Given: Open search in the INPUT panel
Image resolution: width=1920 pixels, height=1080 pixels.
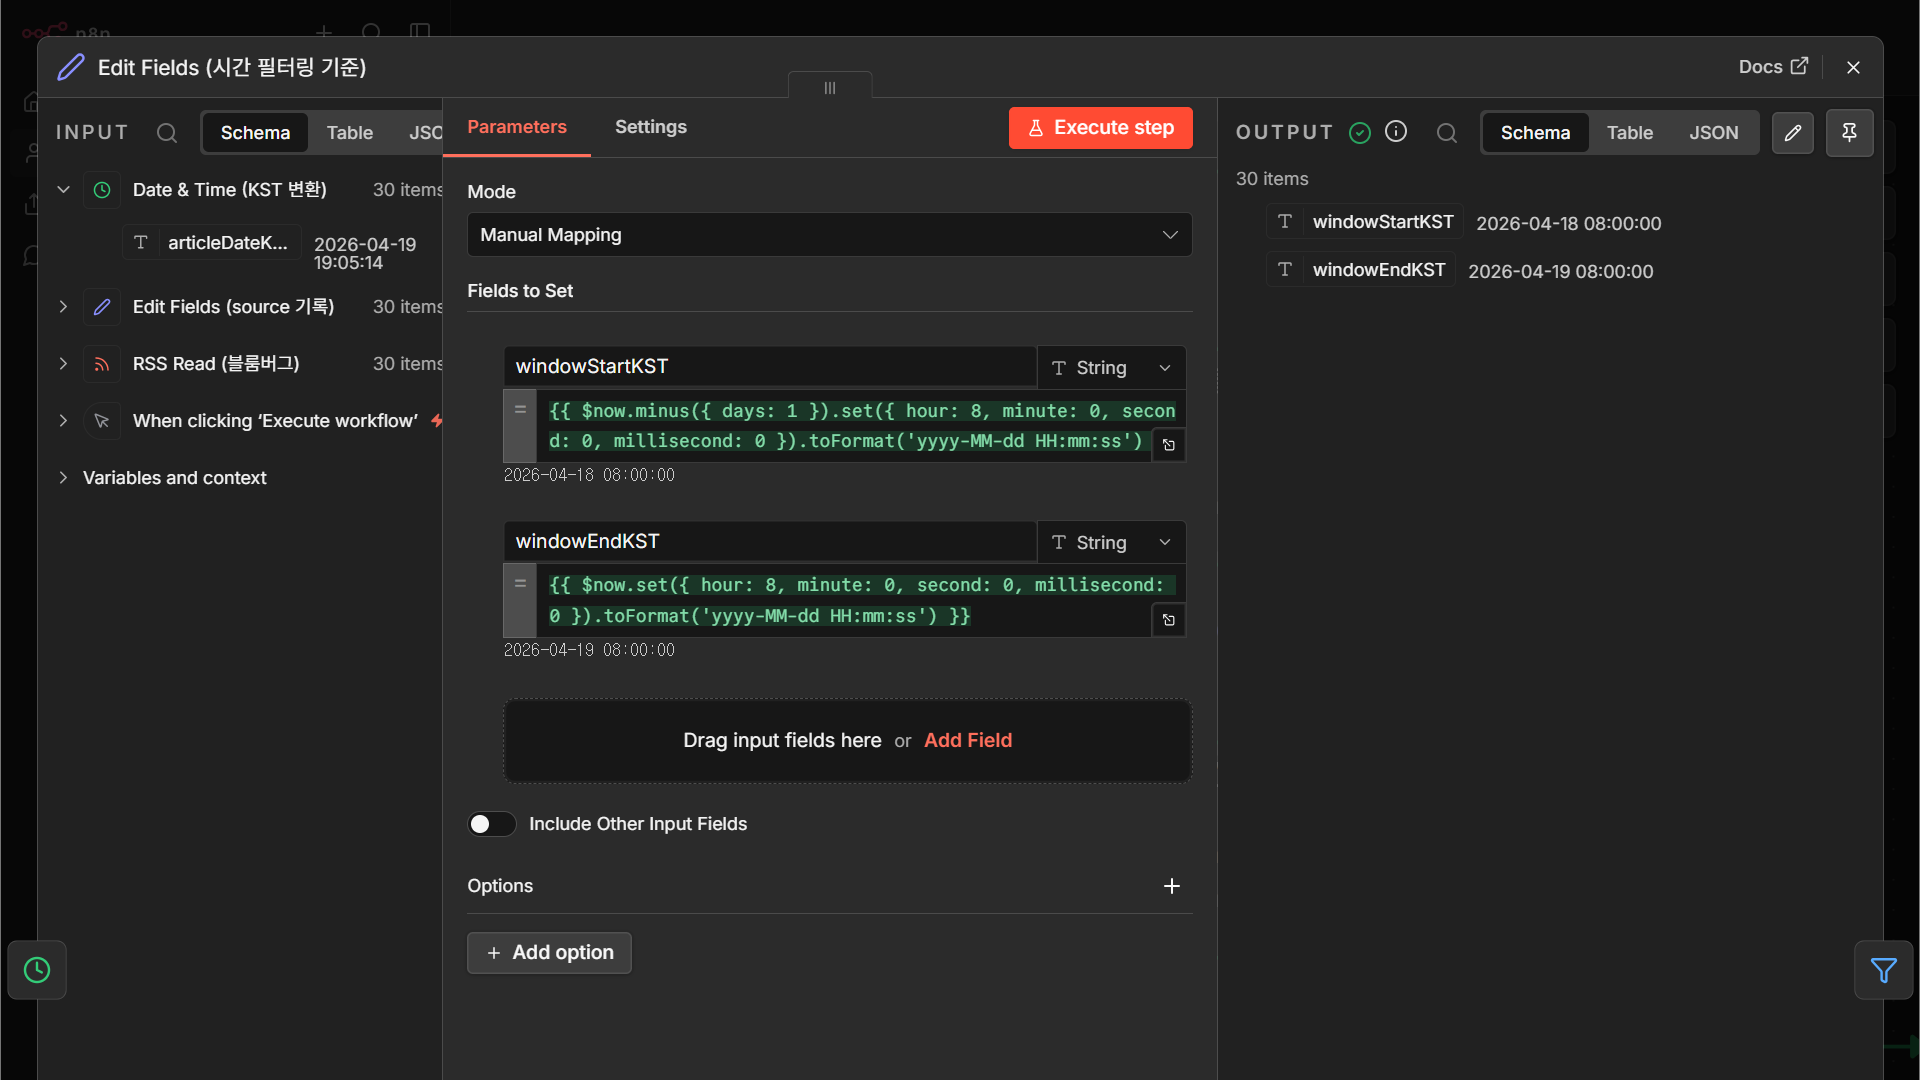Looking at the screenshot, I should coord(167,133).
